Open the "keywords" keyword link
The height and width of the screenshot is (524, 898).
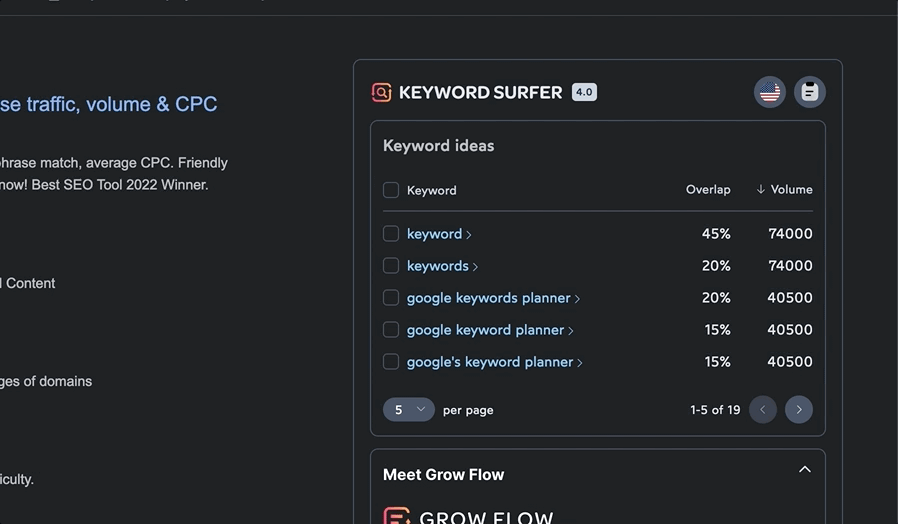coord(438,266)
